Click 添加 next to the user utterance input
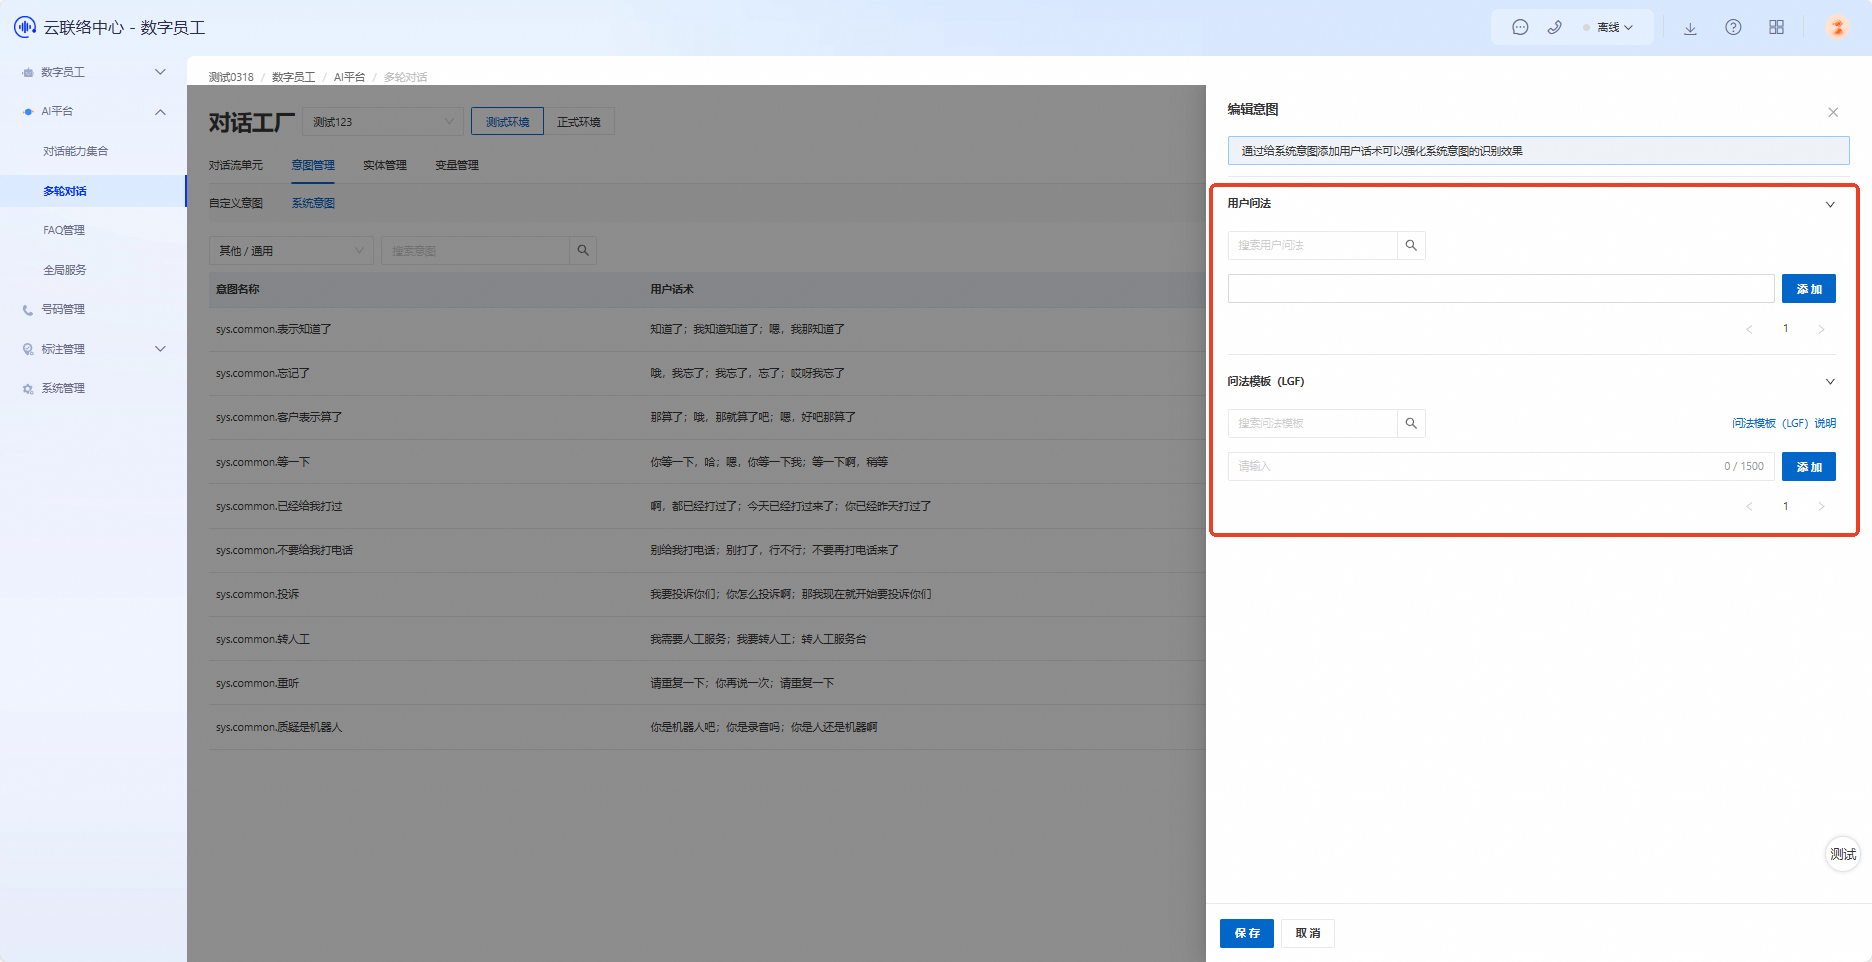Screen dimensions: 1872x962 coord(1809,289)
